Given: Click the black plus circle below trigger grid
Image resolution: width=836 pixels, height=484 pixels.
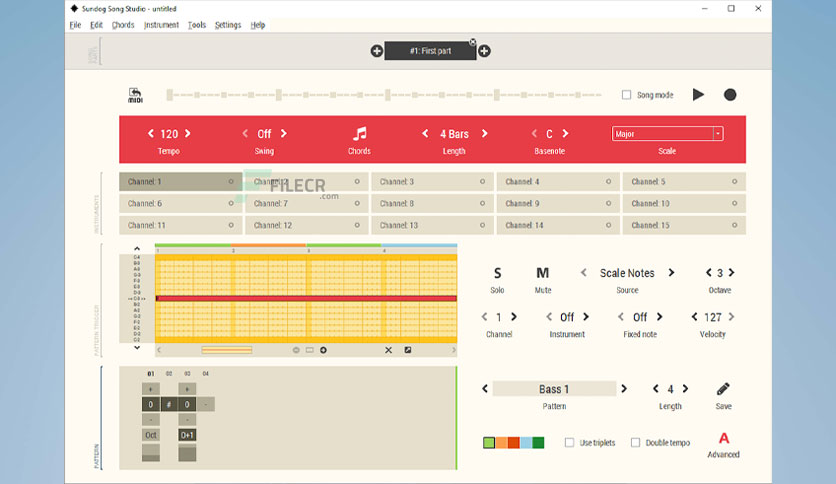Looking at the screenshot, I should click(x=323, y=350).
